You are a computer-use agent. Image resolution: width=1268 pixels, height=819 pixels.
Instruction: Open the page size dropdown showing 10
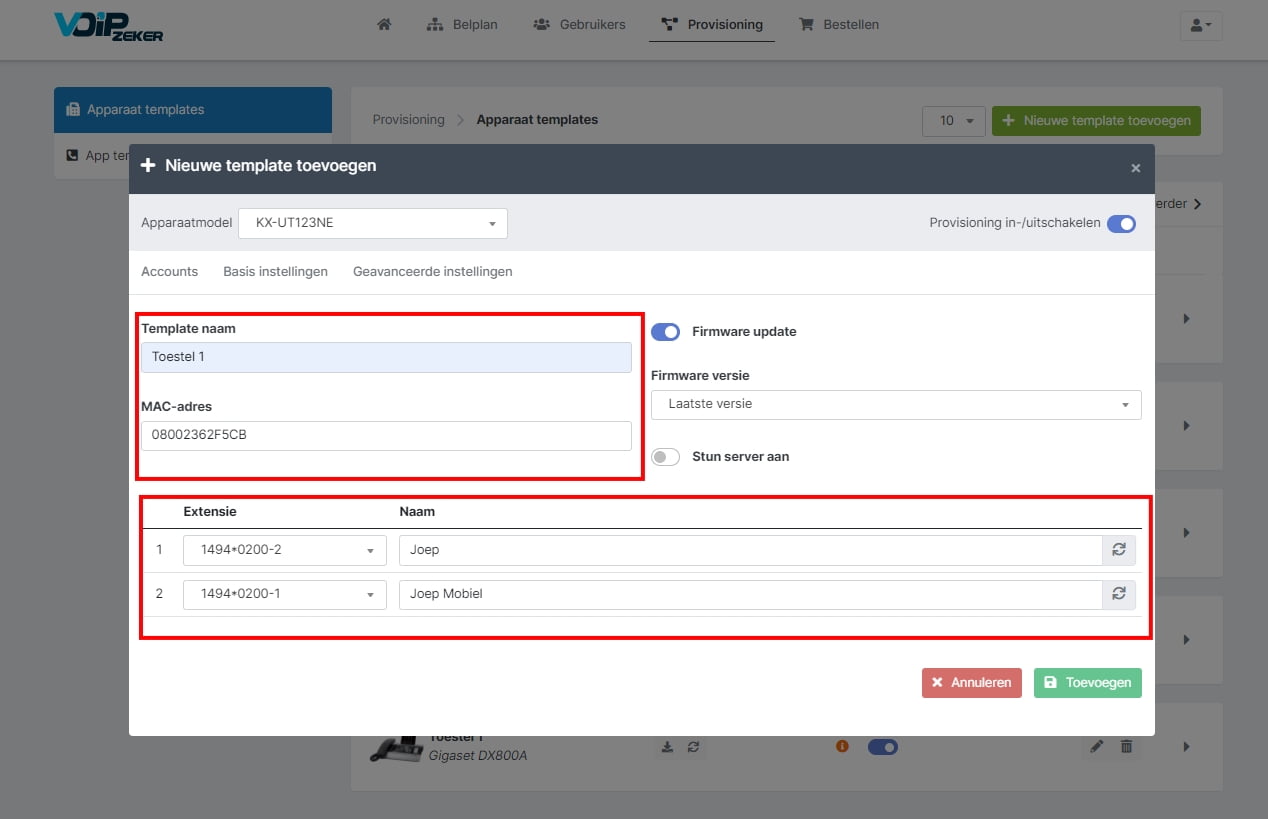coord(954,121)
